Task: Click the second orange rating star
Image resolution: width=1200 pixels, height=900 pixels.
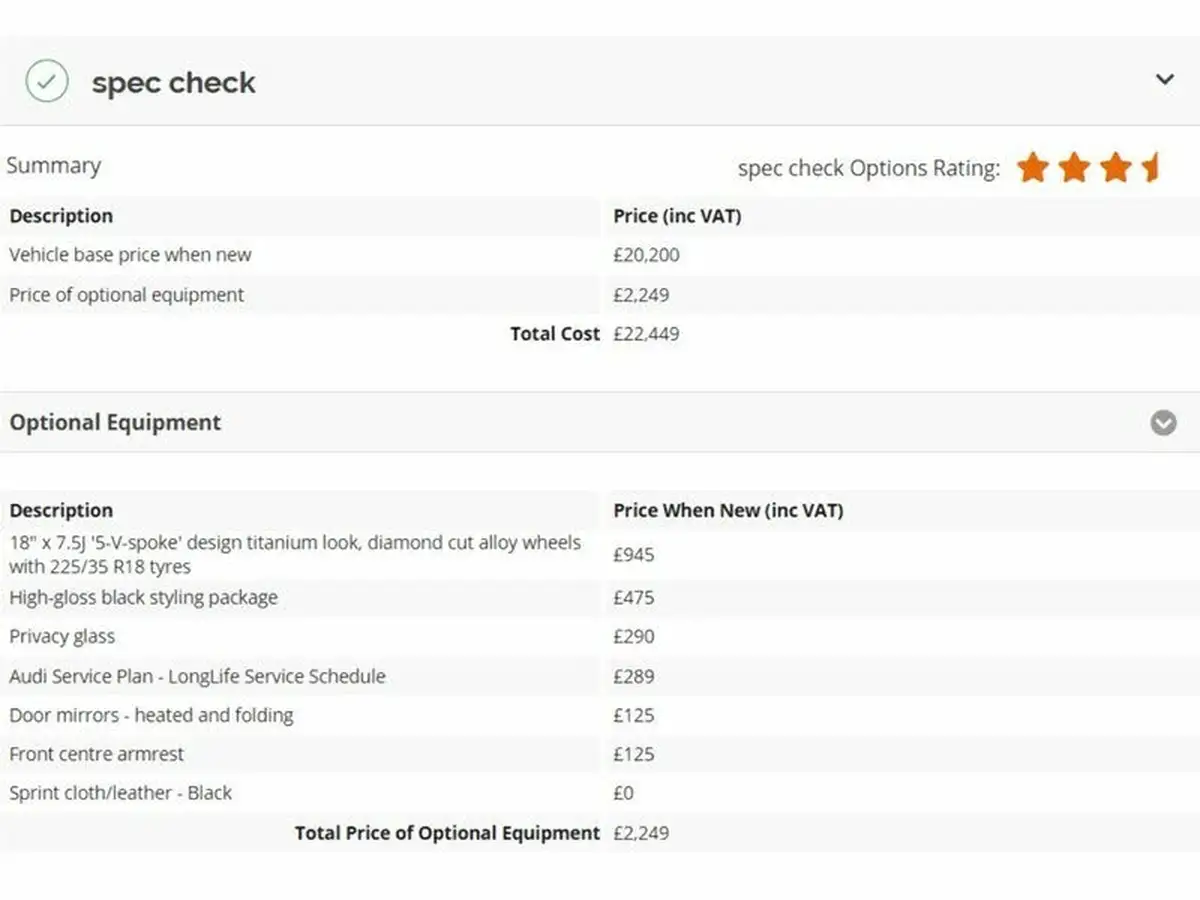Action: [x=1074, y=167]
